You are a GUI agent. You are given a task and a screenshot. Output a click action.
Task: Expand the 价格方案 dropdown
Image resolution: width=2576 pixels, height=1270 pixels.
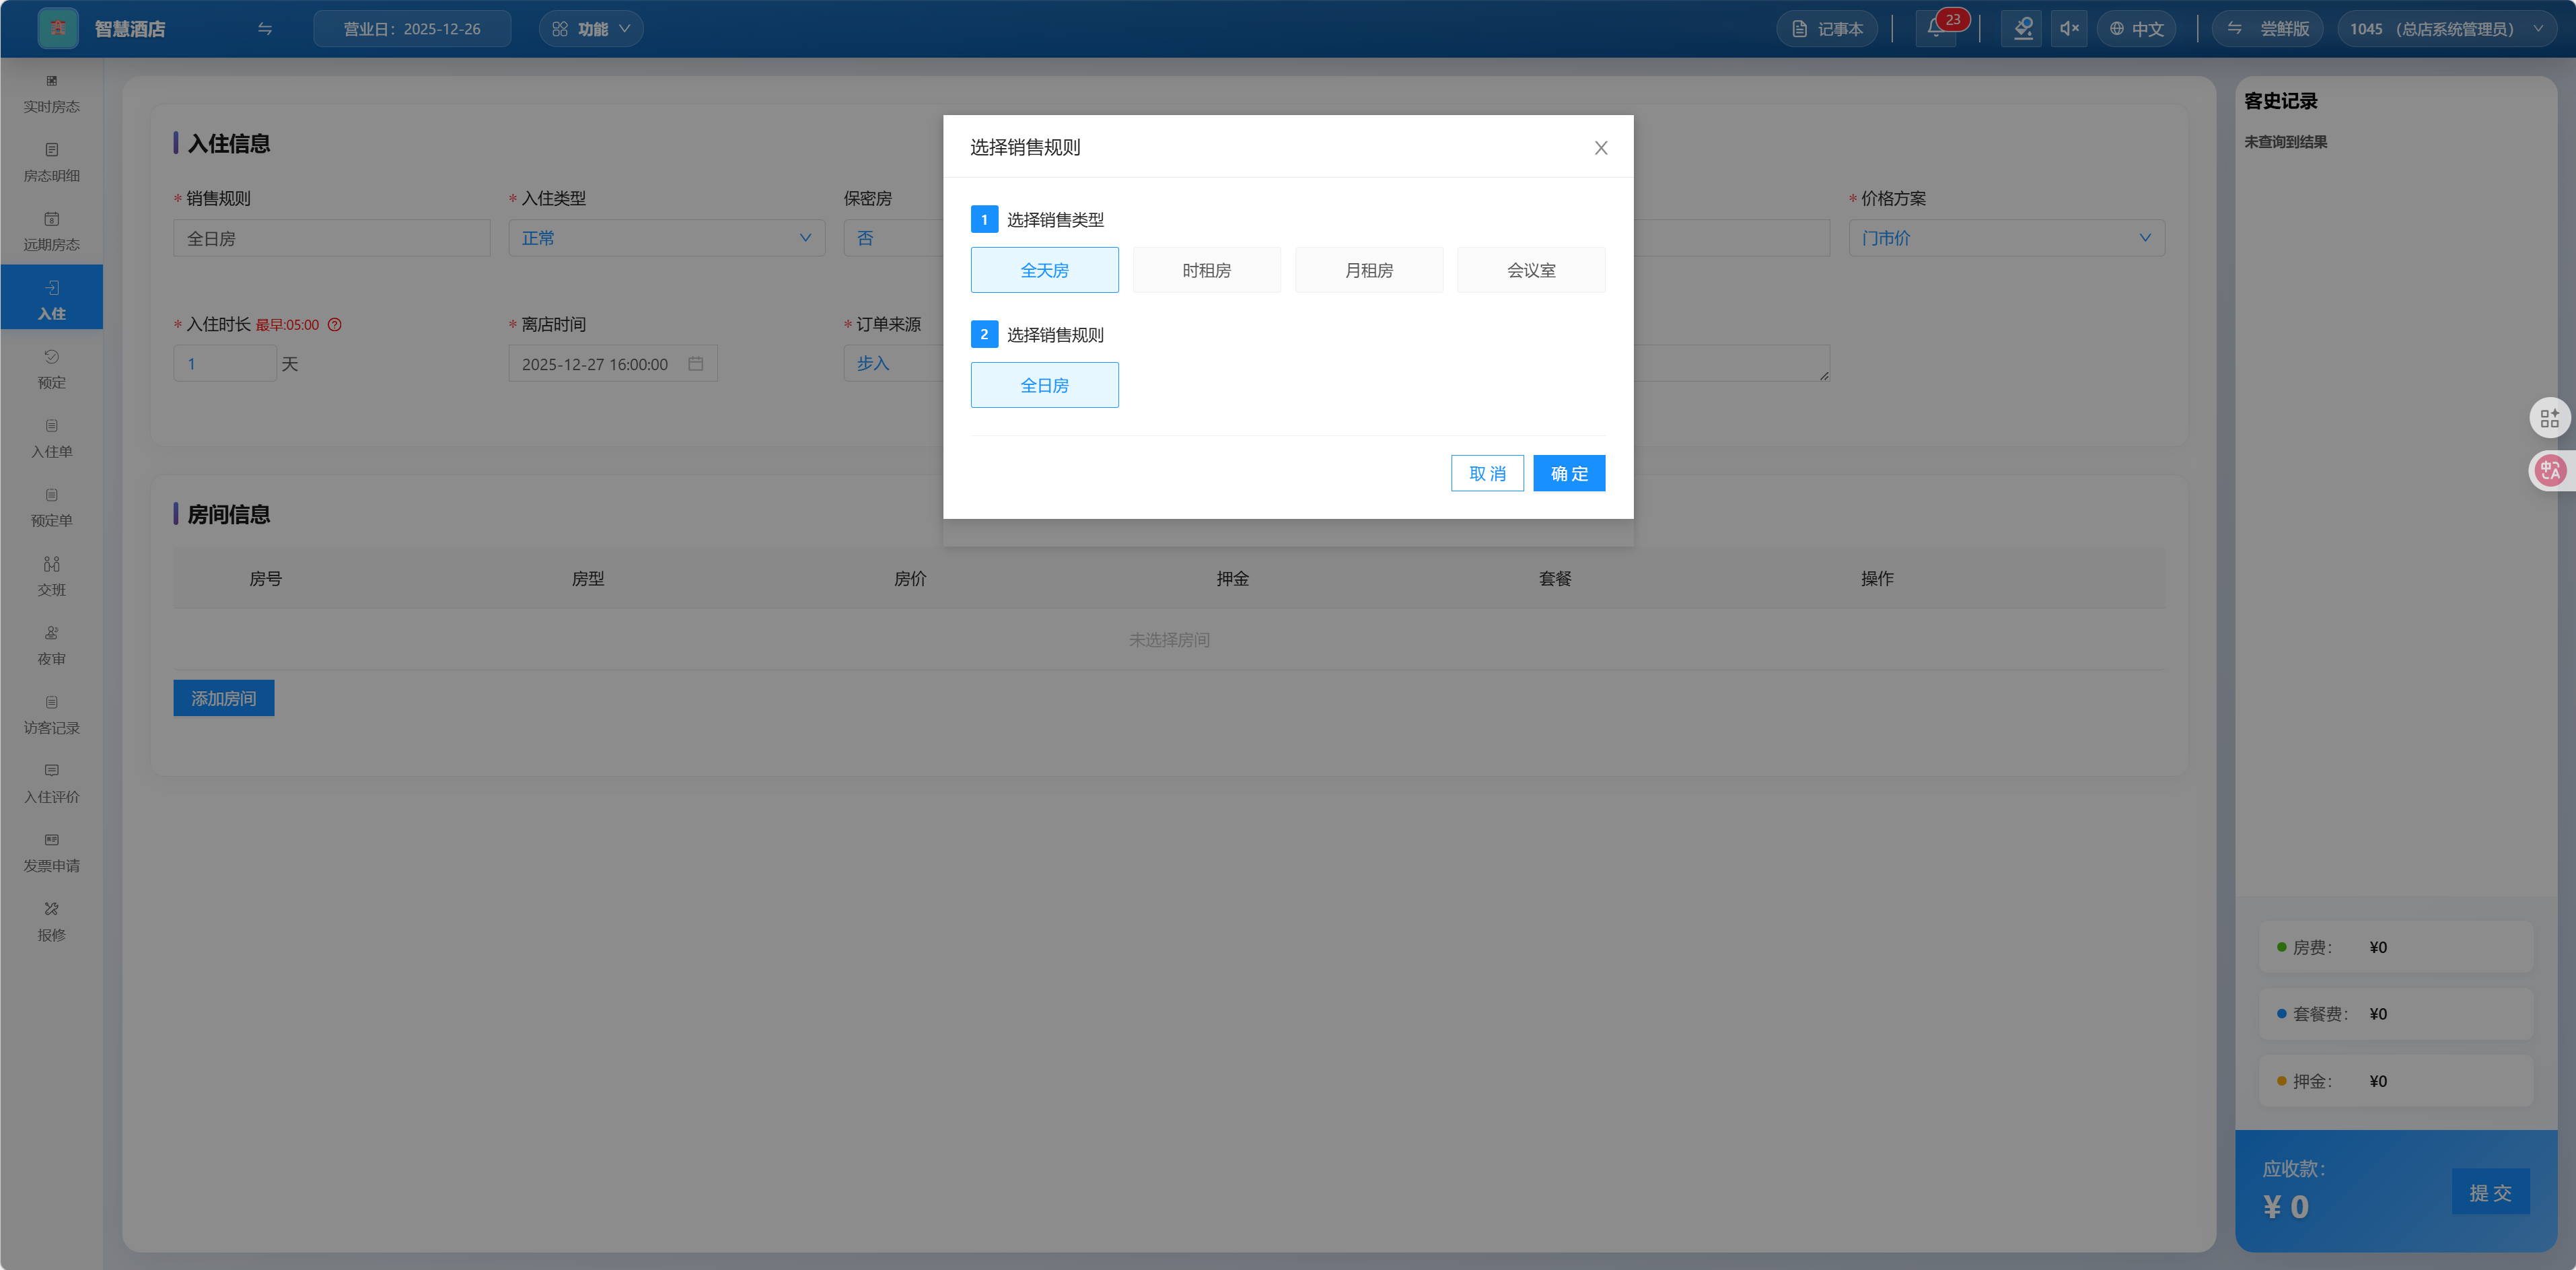pyautogui.click(x=2006, y=238)
